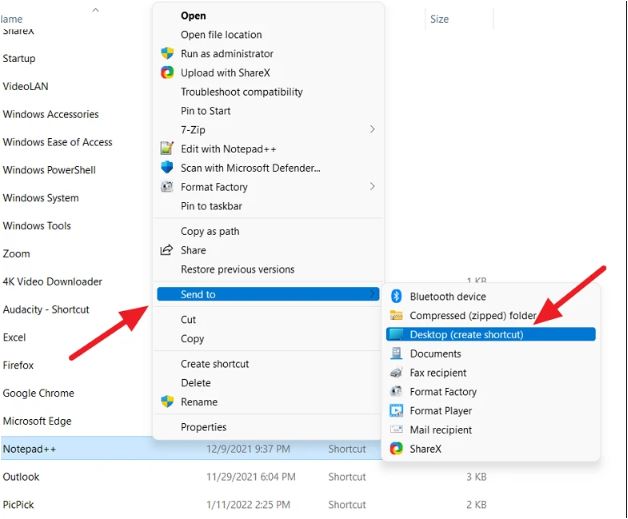This screenshot has width=628, height=519.
Task: Click the ShareX icon in Send to submenu
Action: pos(396,449)
